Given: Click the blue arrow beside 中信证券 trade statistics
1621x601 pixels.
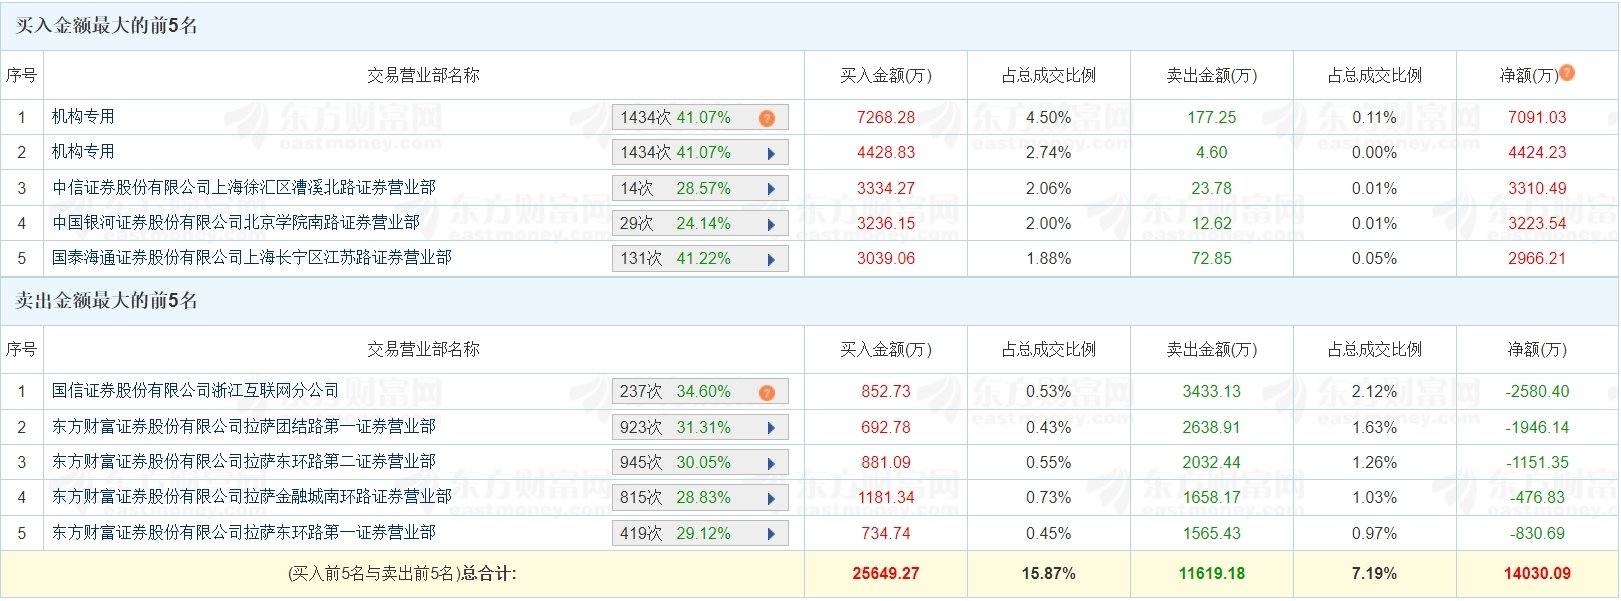Looking at the screenshot, I should (769, 187).
